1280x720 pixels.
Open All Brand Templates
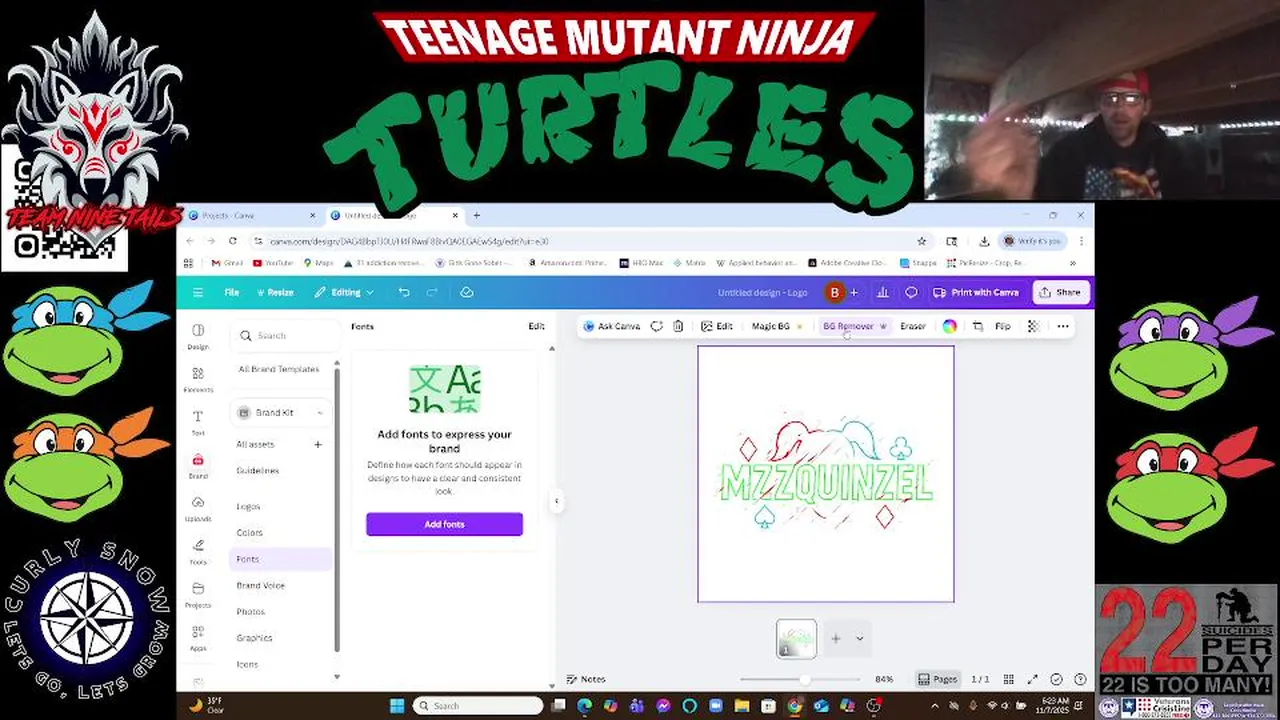click(279, 369)
